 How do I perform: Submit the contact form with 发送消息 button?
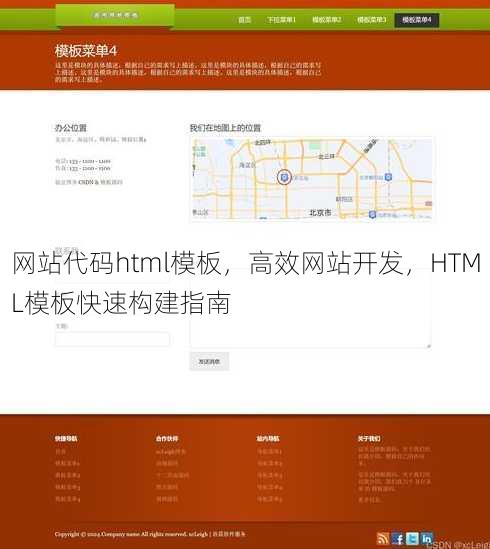point(209,361)
